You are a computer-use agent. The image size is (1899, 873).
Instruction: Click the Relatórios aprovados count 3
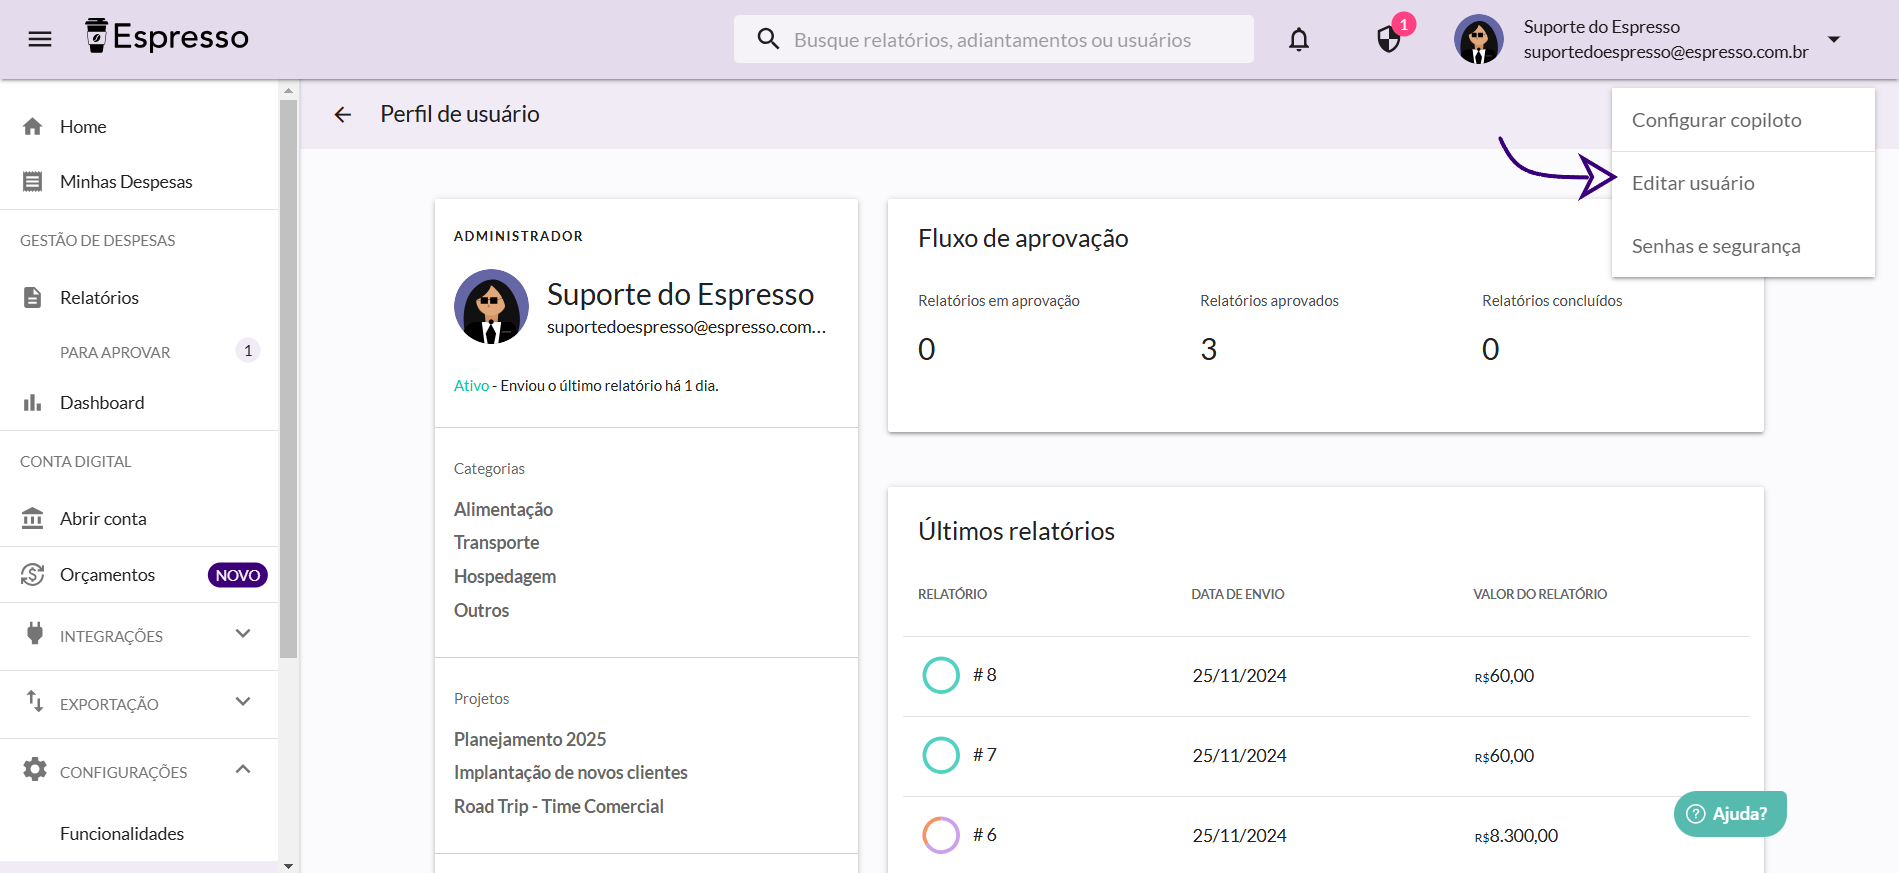click(1209, 349)
